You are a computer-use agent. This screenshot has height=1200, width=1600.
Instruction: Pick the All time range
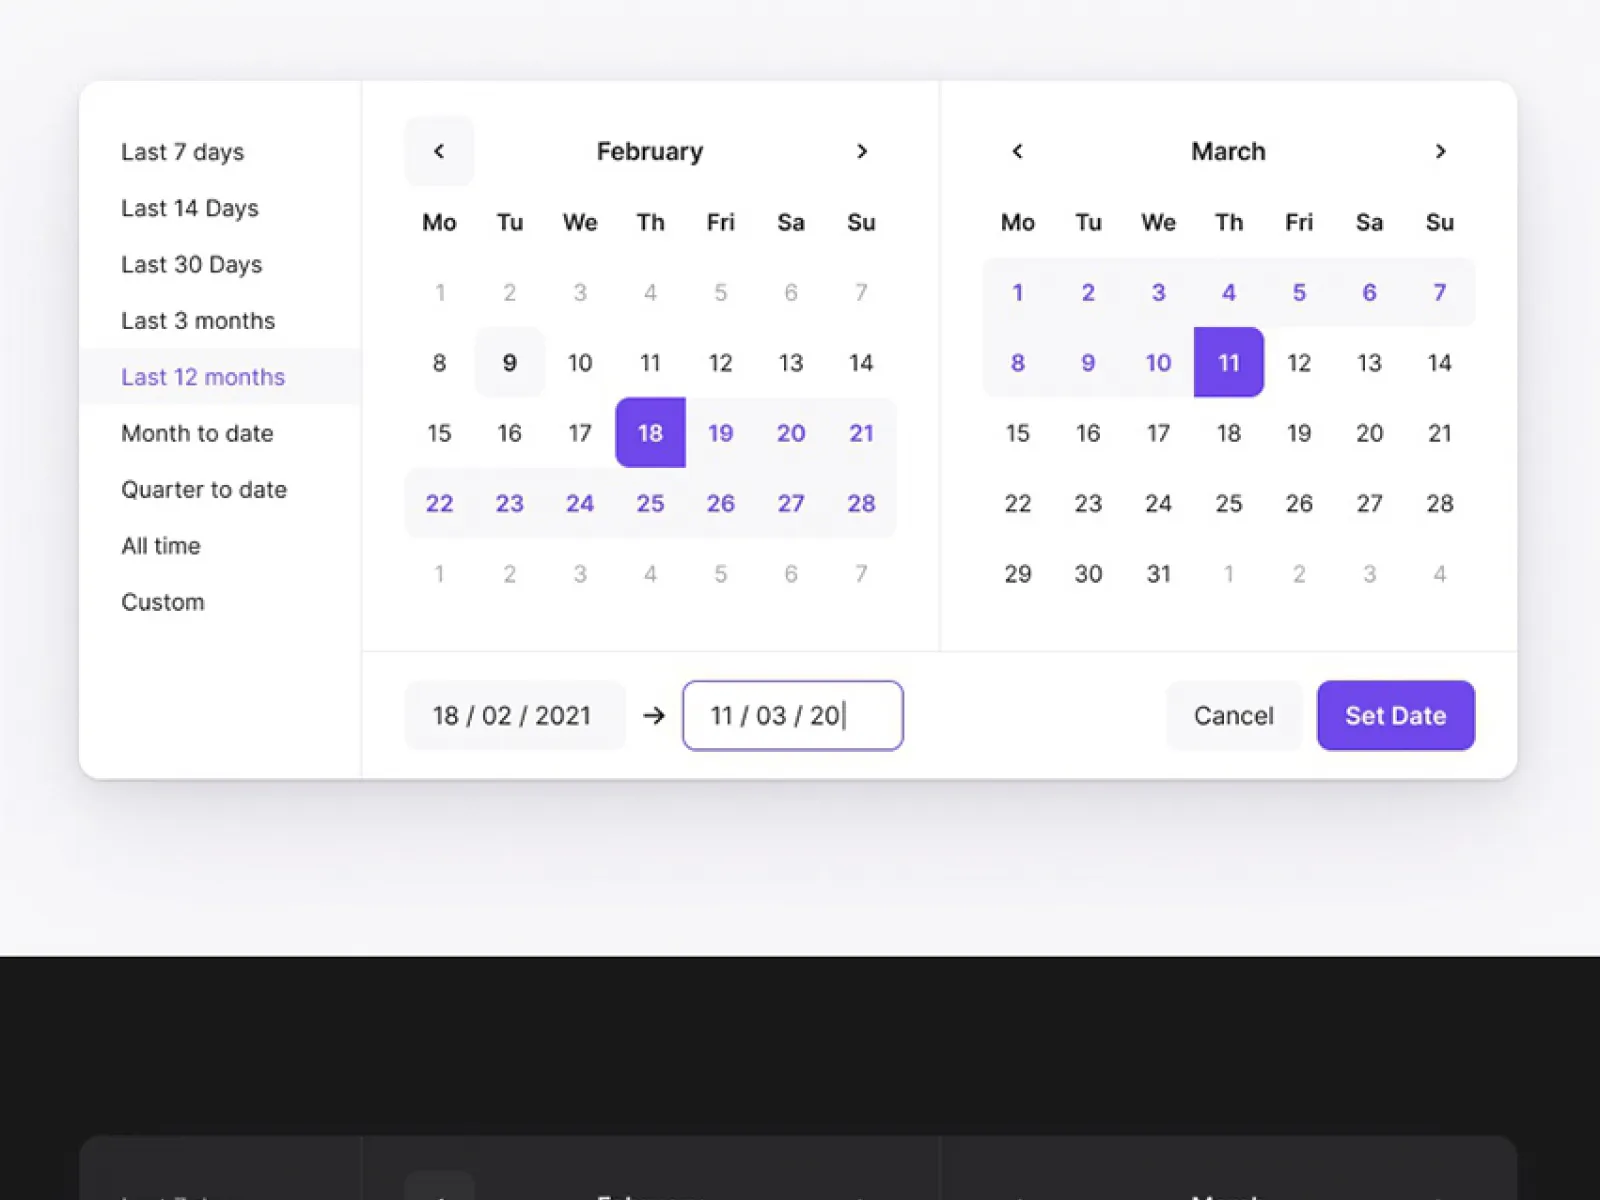[161, 545]
